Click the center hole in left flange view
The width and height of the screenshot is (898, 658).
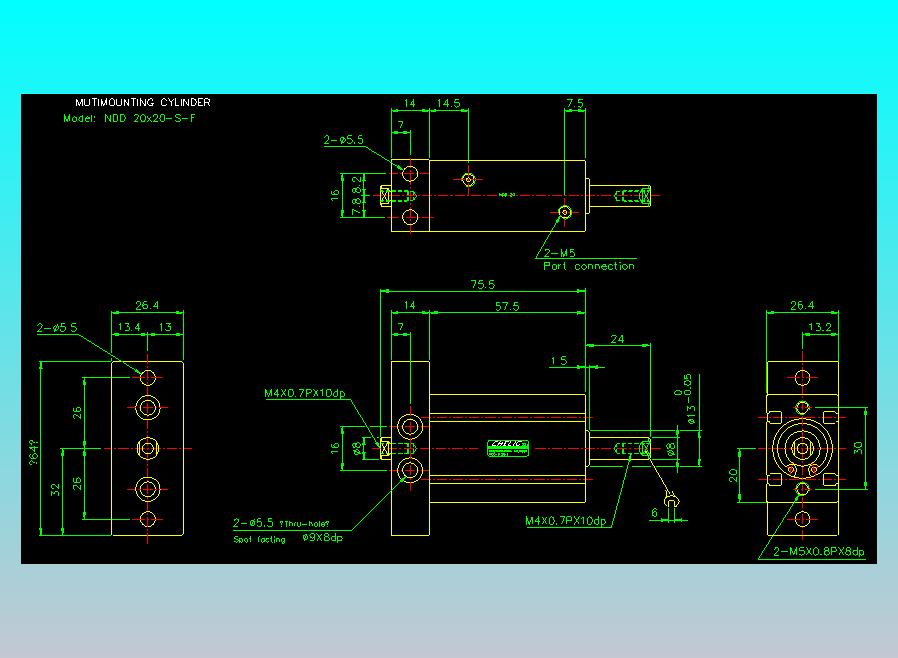(x=148, y=448)
